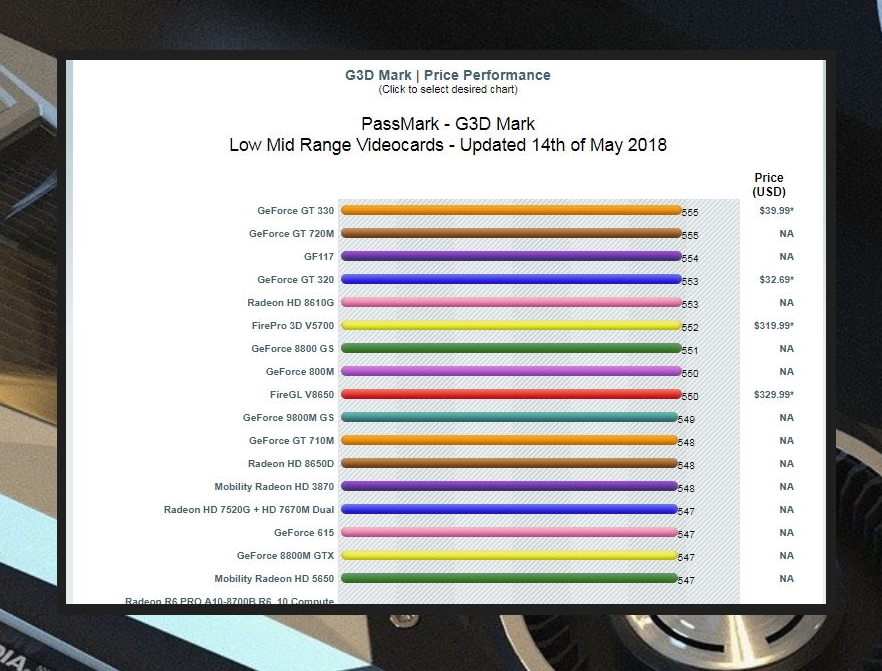
Task: Select the Radeon HD 8650D entry
Action: (x=291, y=464)
